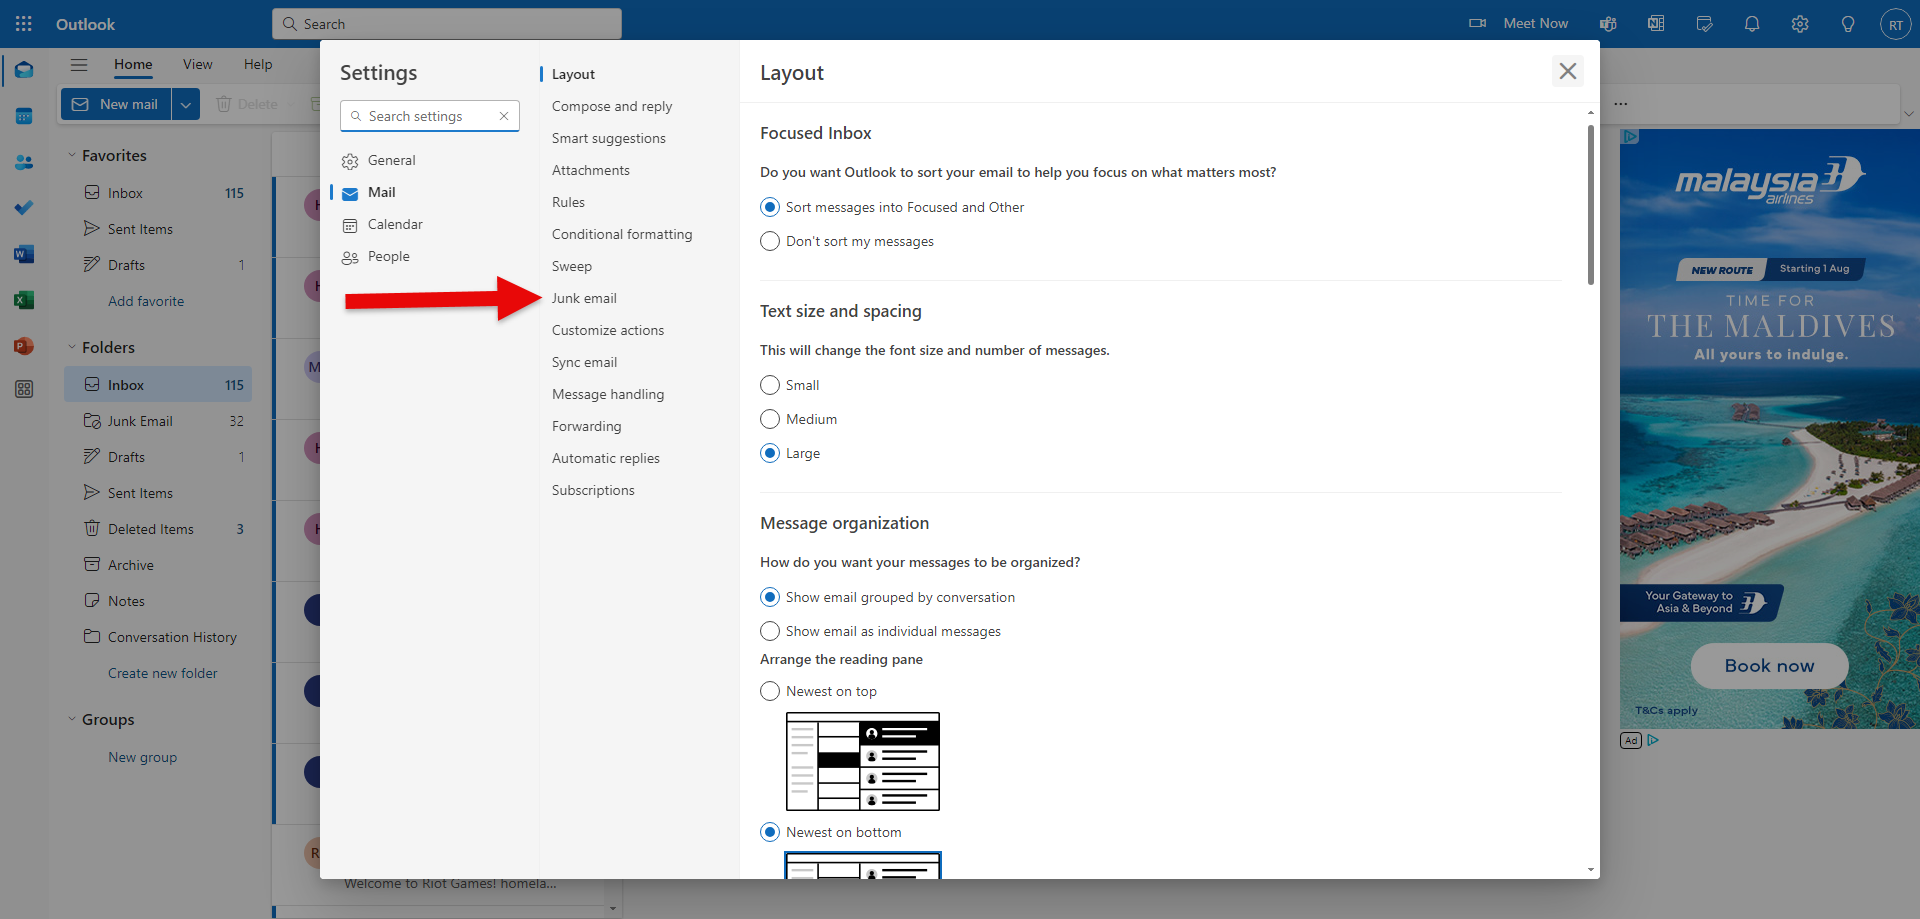The image size is (1920, 919).
Task: Collapse the Groups section
Action: pyautogui.click(x=72, y=719)
